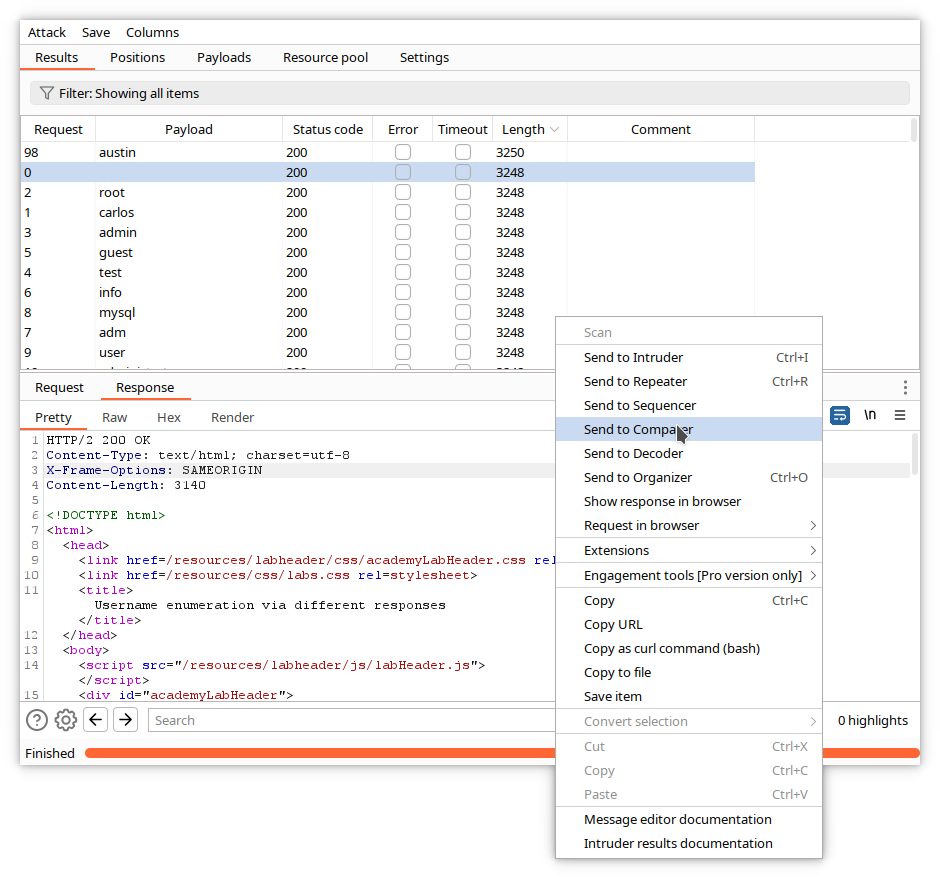Go to next search match arrow
Screen dimensions: 940x879
tap(125, 720)
